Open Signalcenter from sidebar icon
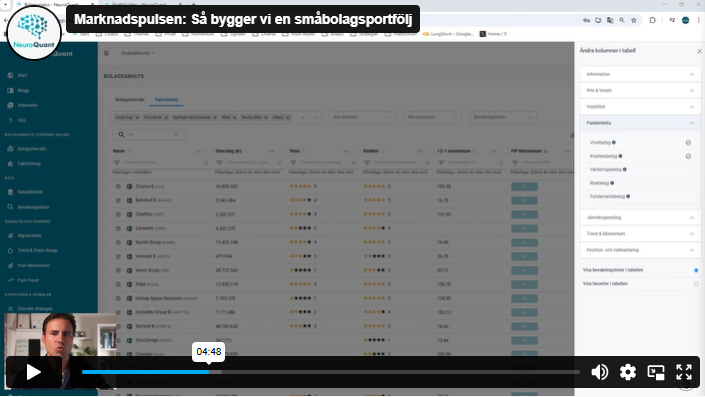Screen dimensions: 705x397 tap(10, 236)
